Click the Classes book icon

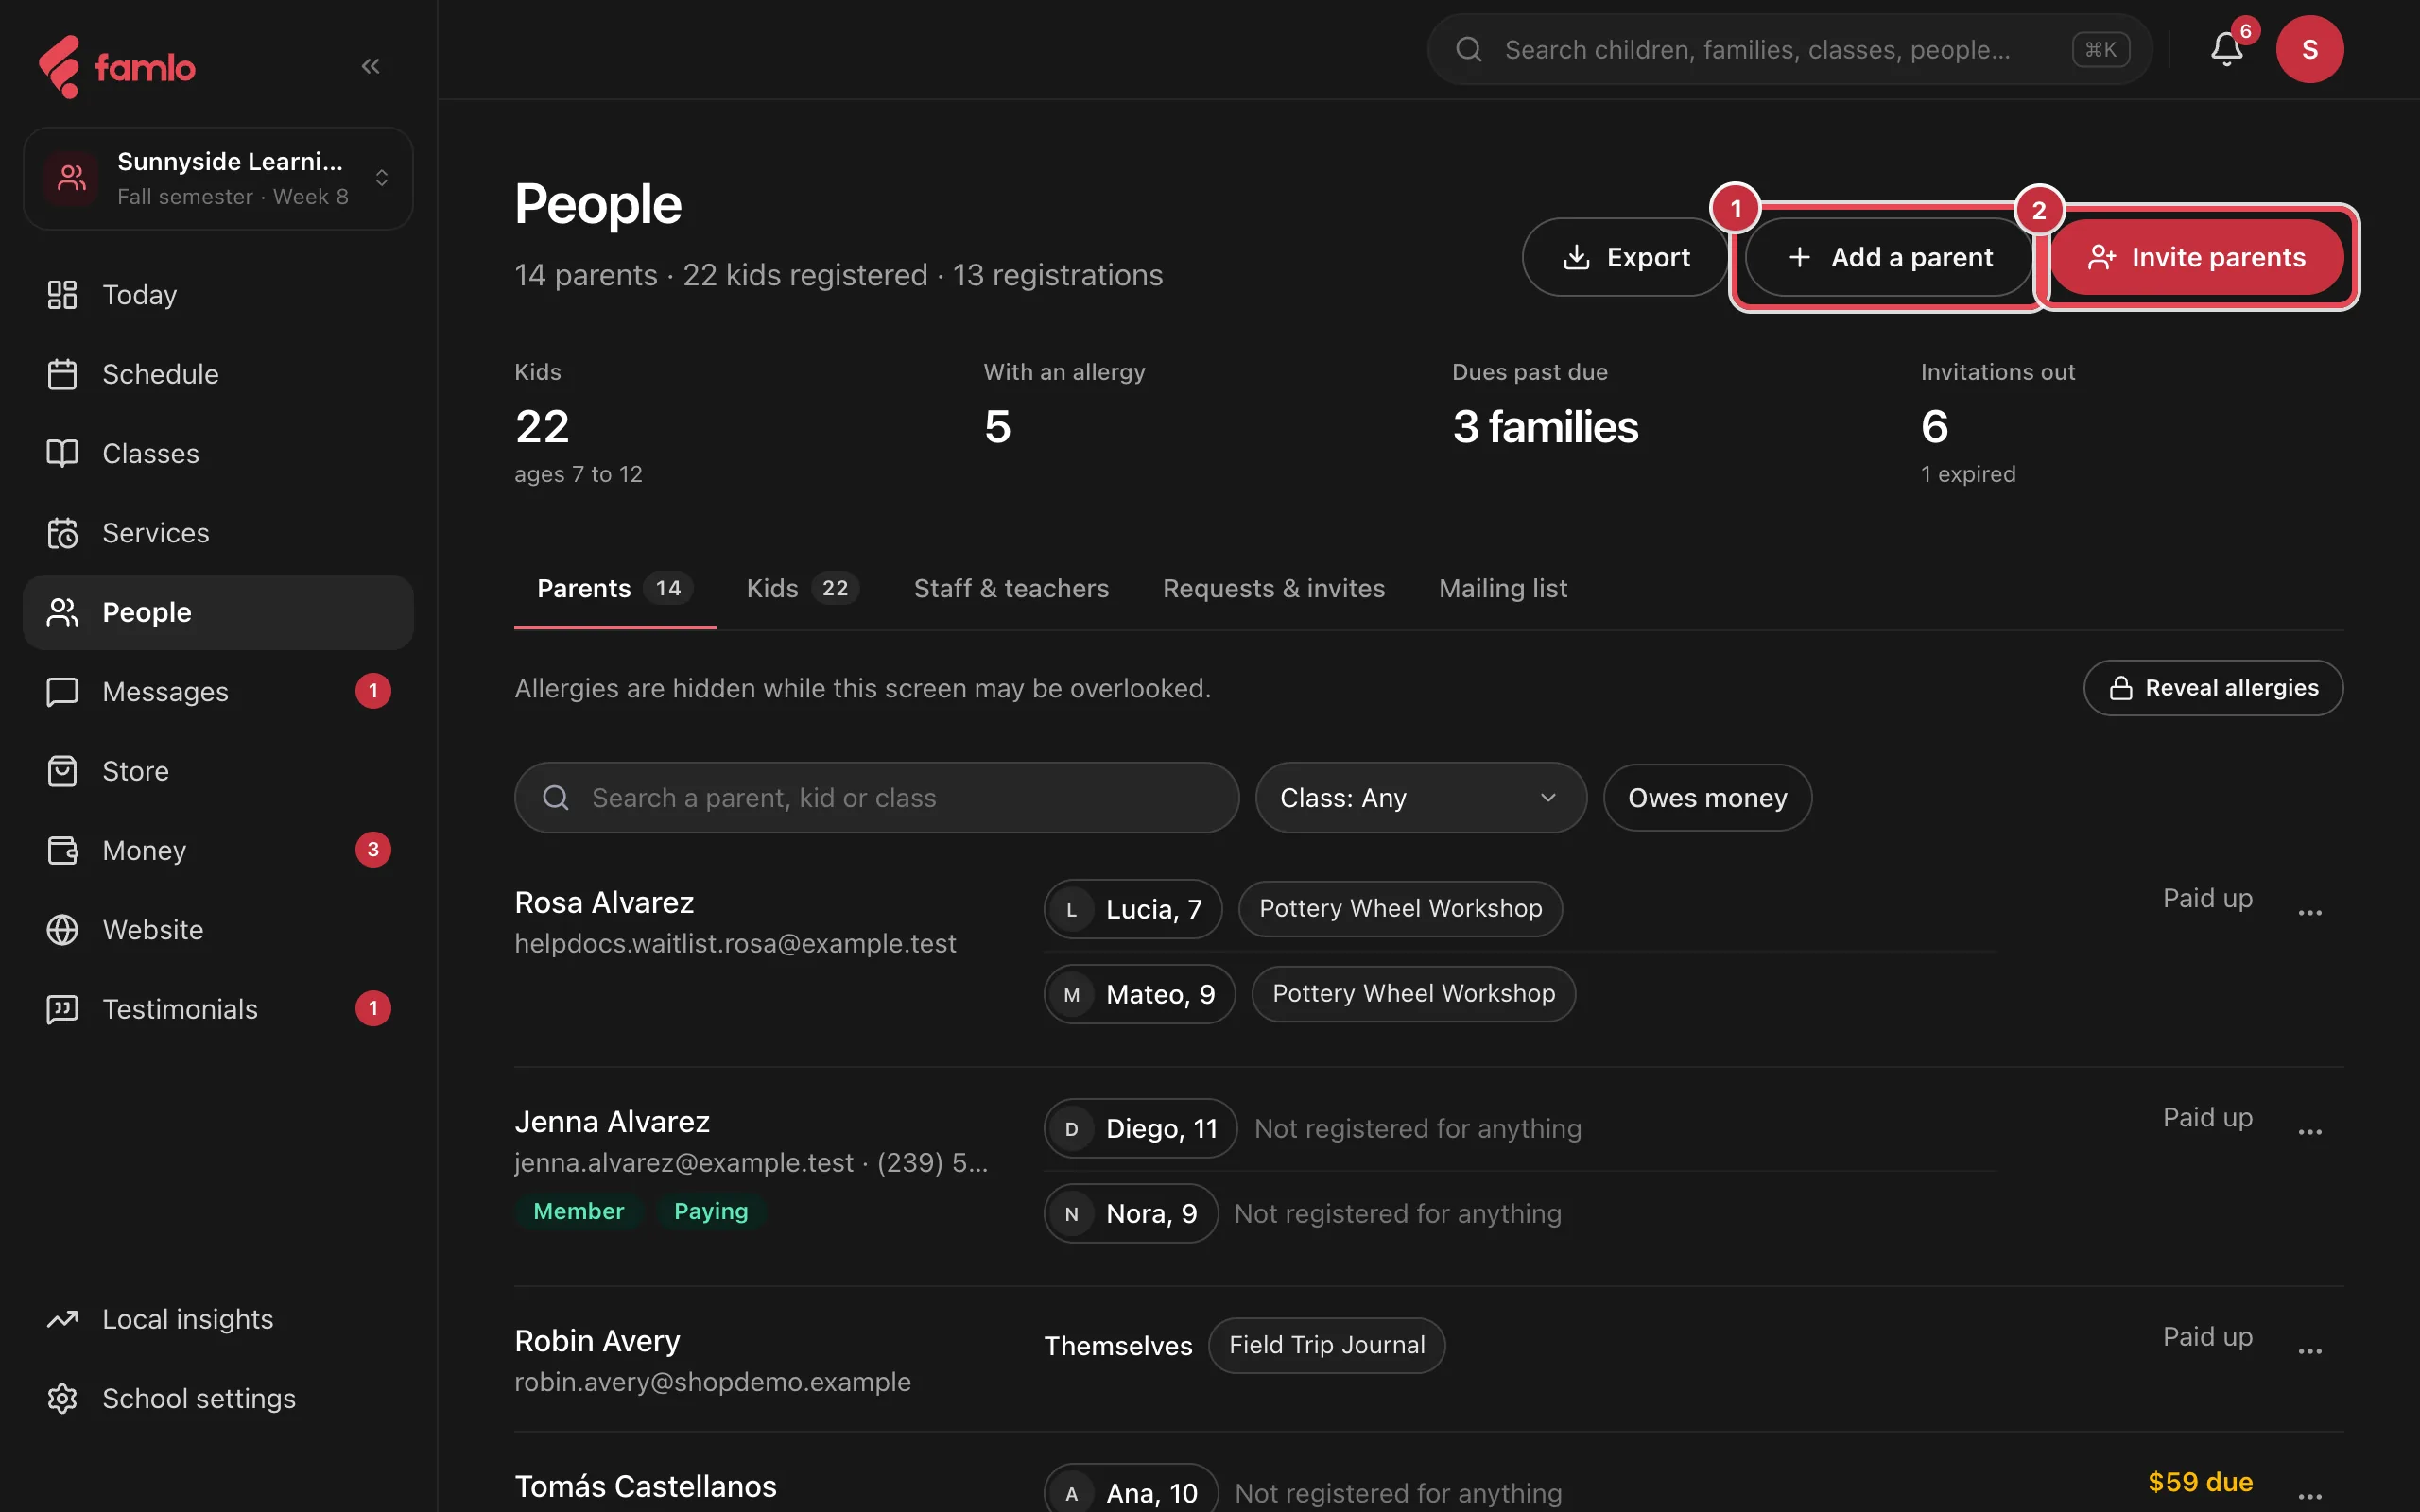62,453
